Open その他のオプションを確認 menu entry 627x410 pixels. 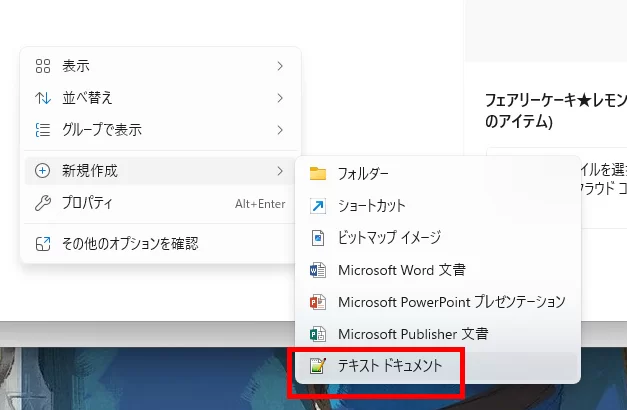[130, 243]
